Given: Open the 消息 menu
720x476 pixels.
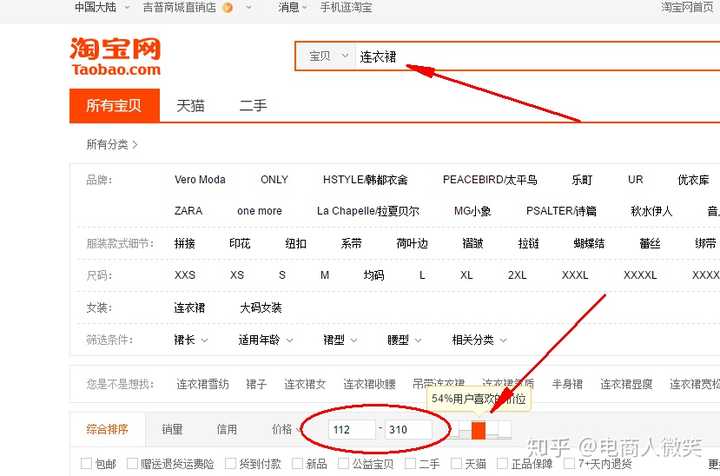Looking at the screenshot, I should click(292, 7).
